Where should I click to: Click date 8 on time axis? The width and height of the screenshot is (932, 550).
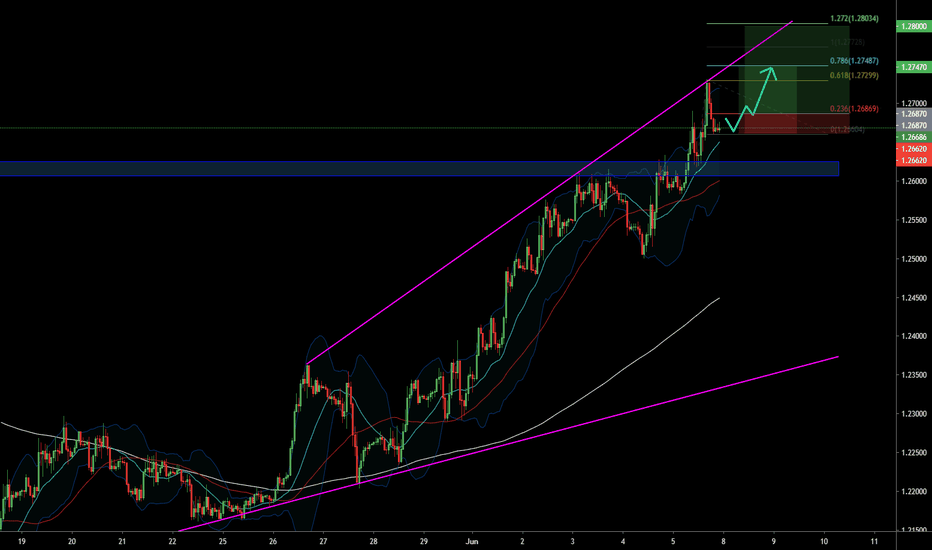723,542
